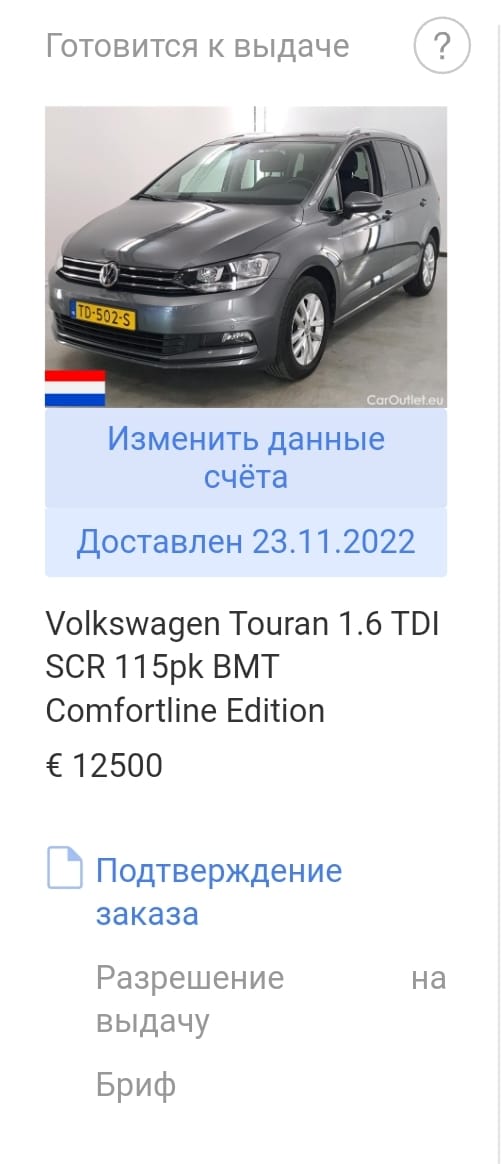The height and width of the screenshot is (1164, 502).
Task: Click the car's side mirror in the photo
Action: [x=362, y=202]
